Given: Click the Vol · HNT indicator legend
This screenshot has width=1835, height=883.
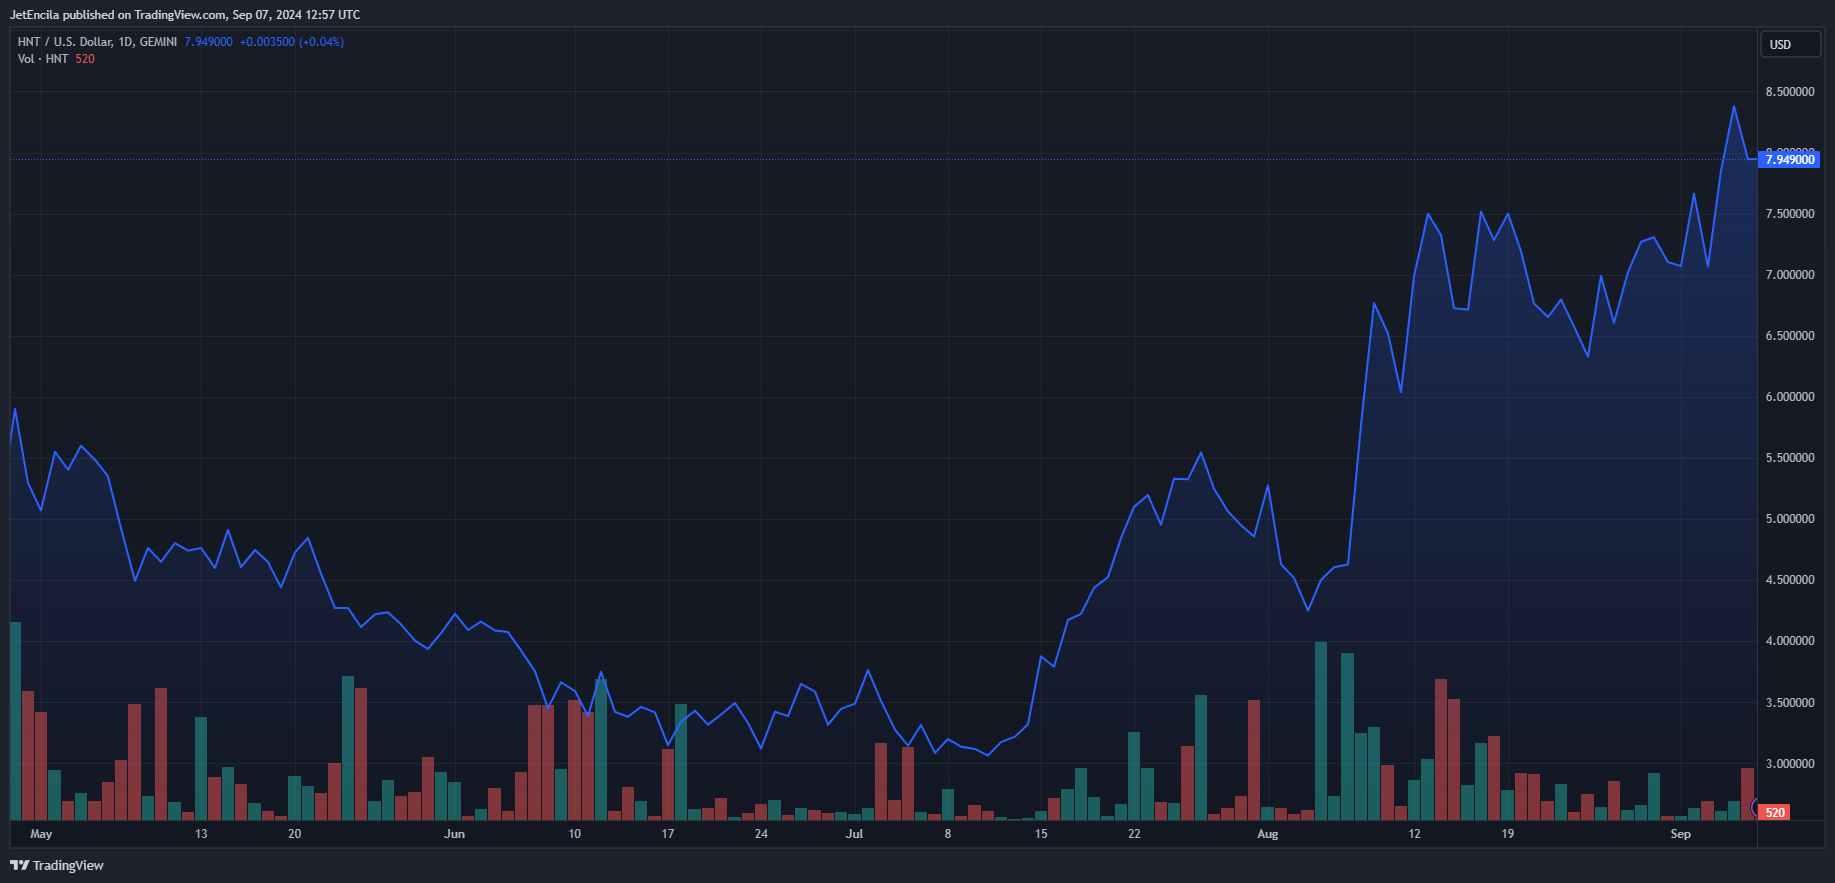Looking at the screenshot, I should pos(43,59).
